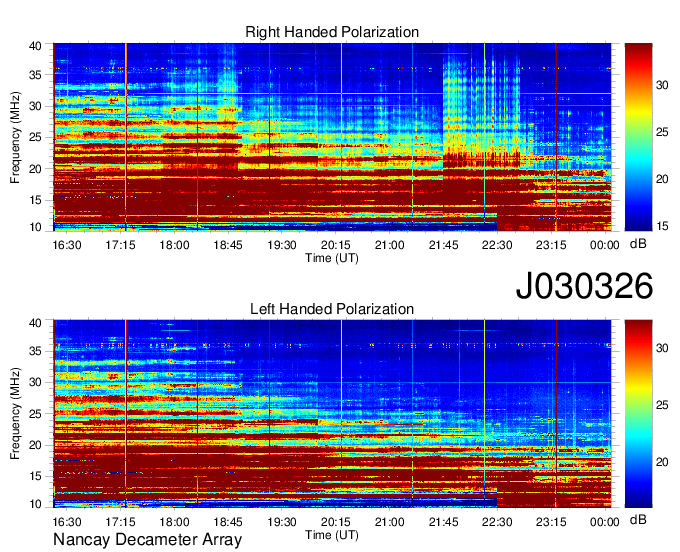Click 20 MHz frequency tick on right-handed plot
This screenshot has width=680, height=552.
[35, 169]
